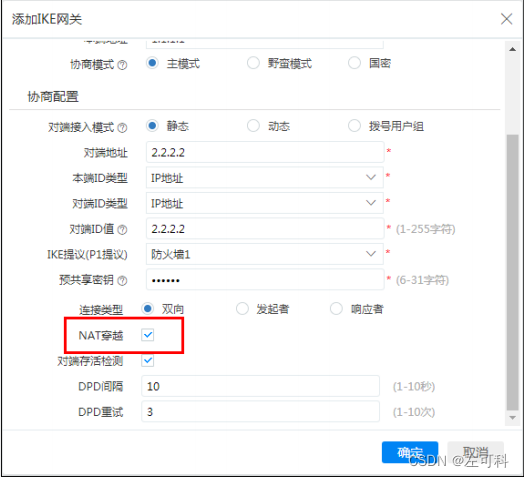Click the 确定 button
524x477 pixels.
coord(410,452)
